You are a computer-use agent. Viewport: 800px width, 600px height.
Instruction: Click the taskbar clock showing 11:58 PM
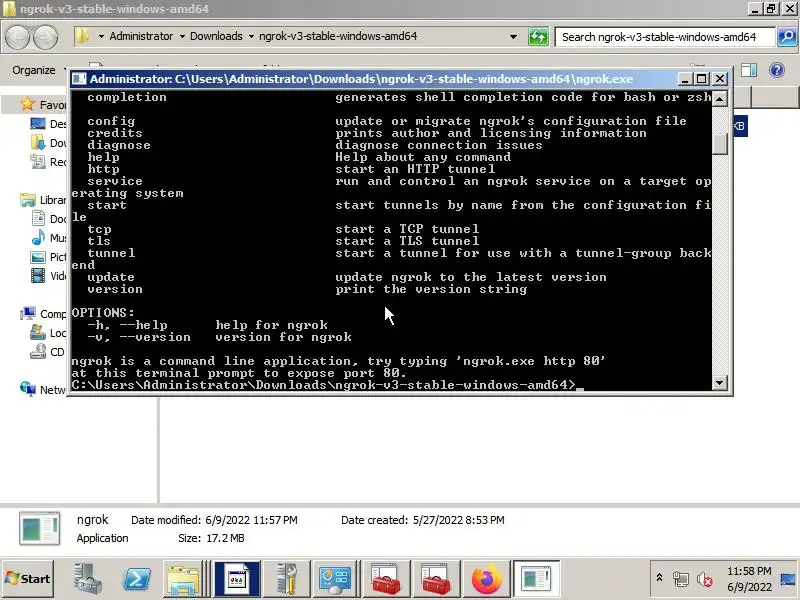coord(749,571)
